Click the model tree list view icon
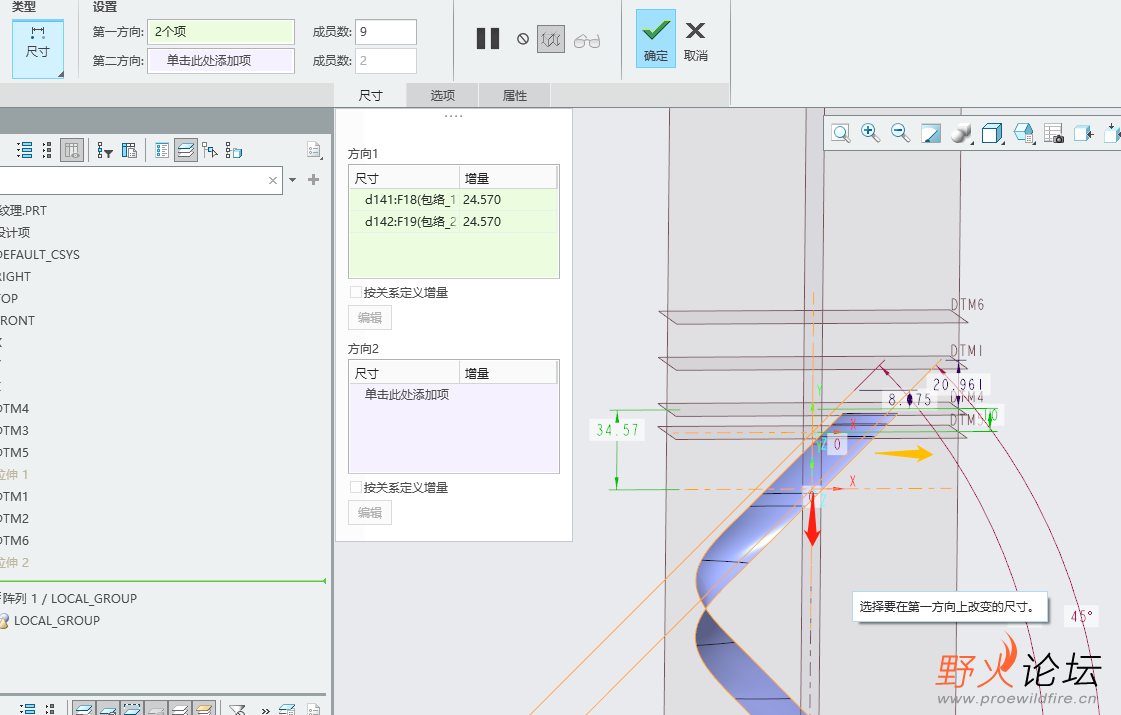Image resolution: width=1121 pixels, height=715 pixels. coord(162,150)
